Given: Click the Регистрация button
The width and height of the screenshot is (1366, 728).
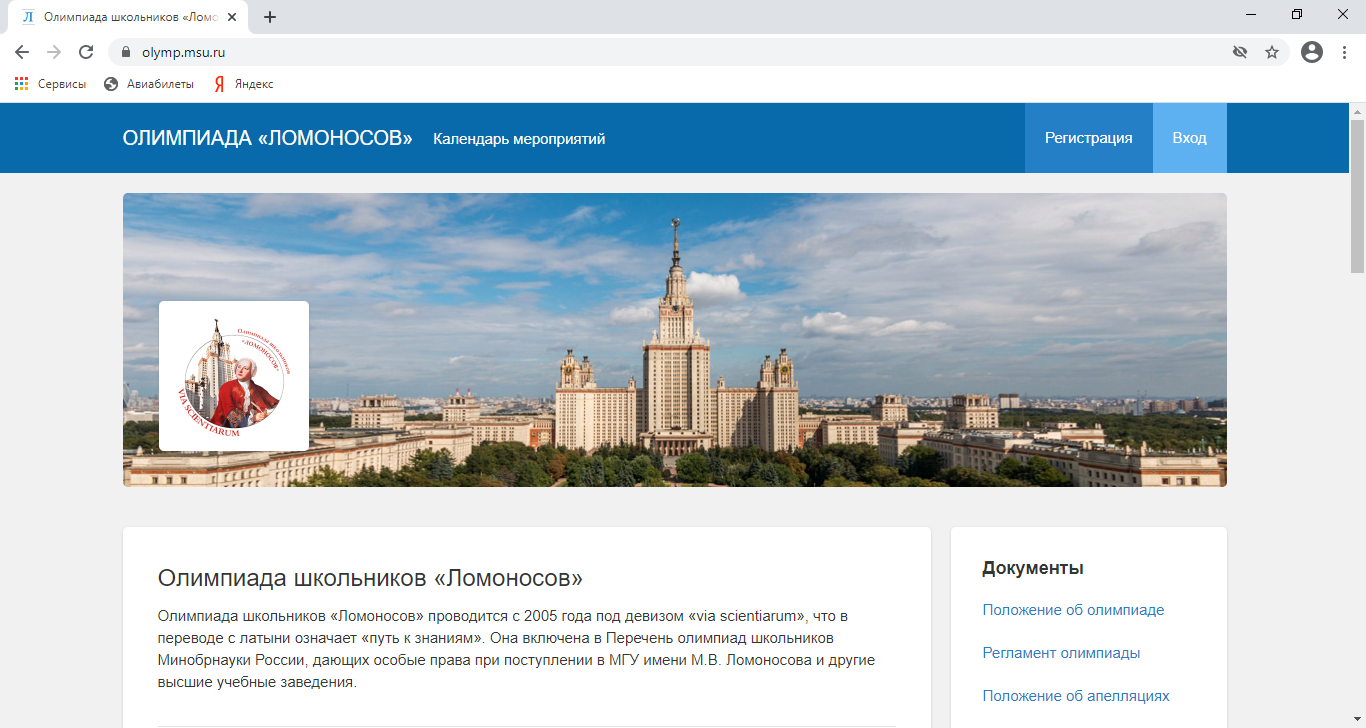Looking at the screenshot, I should (1088, 138).
